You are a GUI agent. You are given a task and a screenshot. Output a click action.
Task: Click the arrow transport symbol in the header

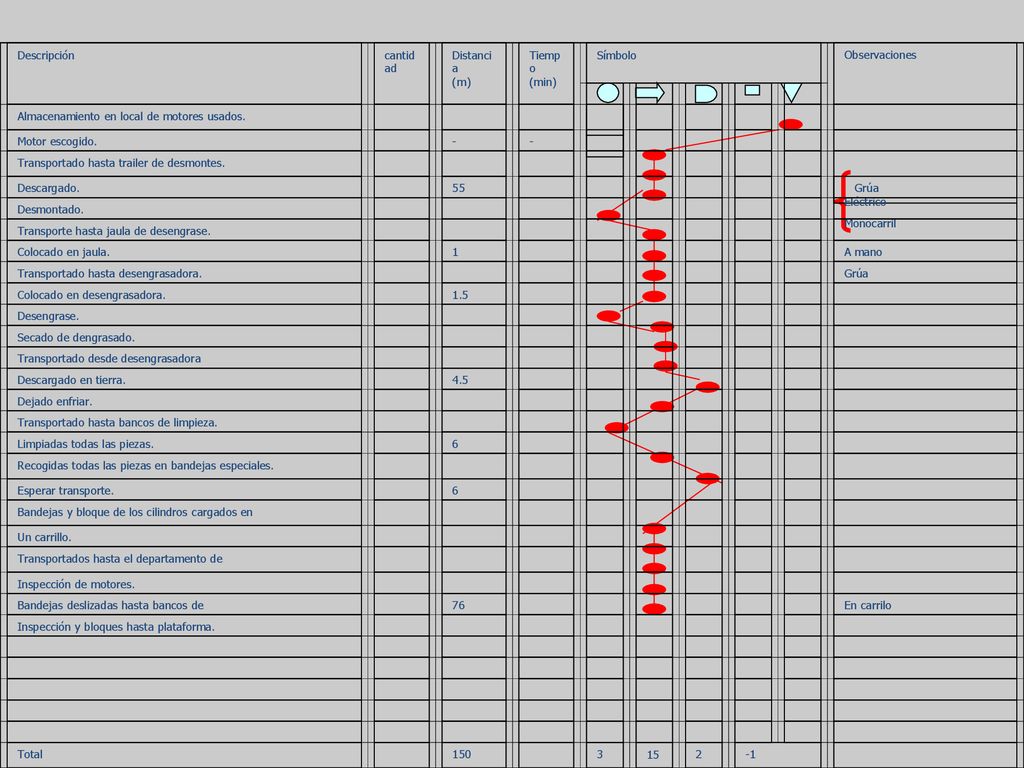[x=650, y=93]
